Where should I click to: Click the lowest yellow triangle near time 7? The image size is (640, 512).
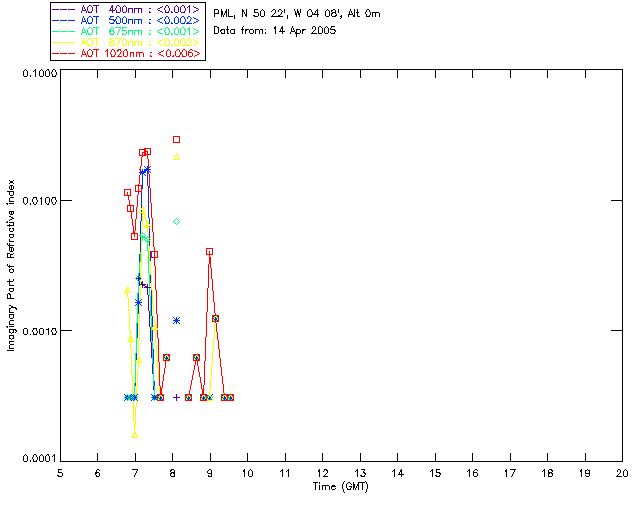(x=135, y=435)
